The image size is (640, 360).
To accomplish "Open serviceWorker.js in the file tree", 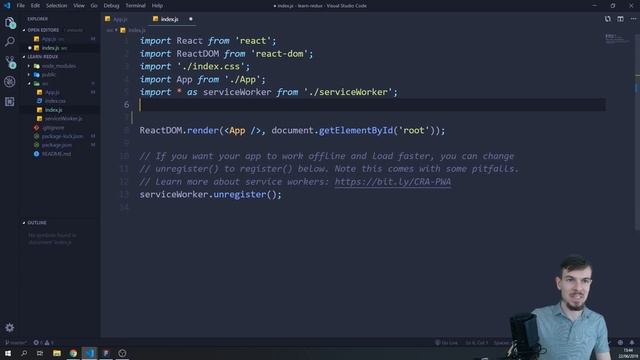I will click(63, 118).
